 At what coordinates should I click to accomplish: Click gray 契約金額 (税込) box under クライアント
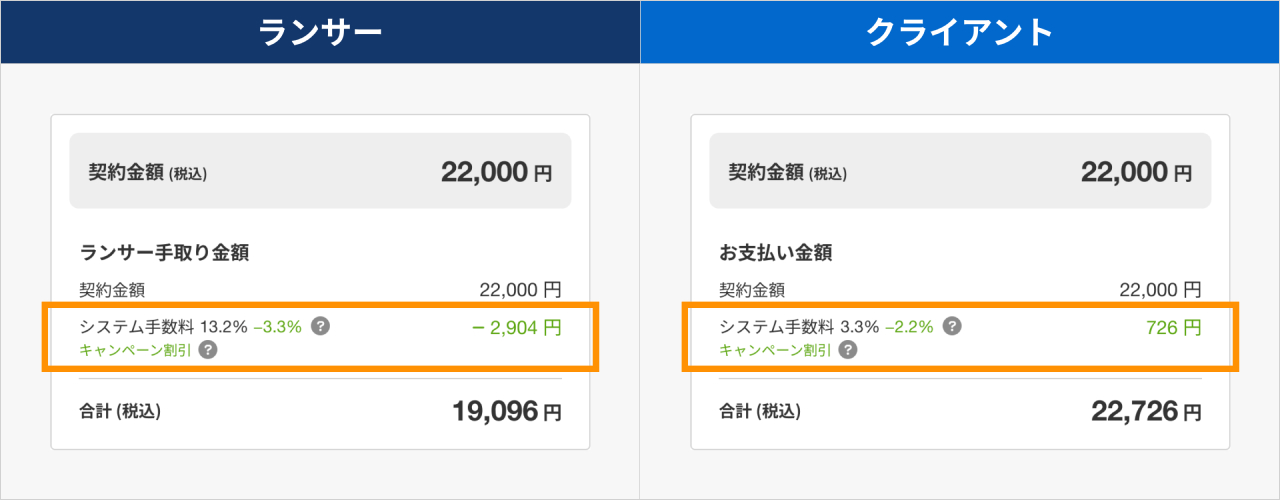(x=960, y=171)
